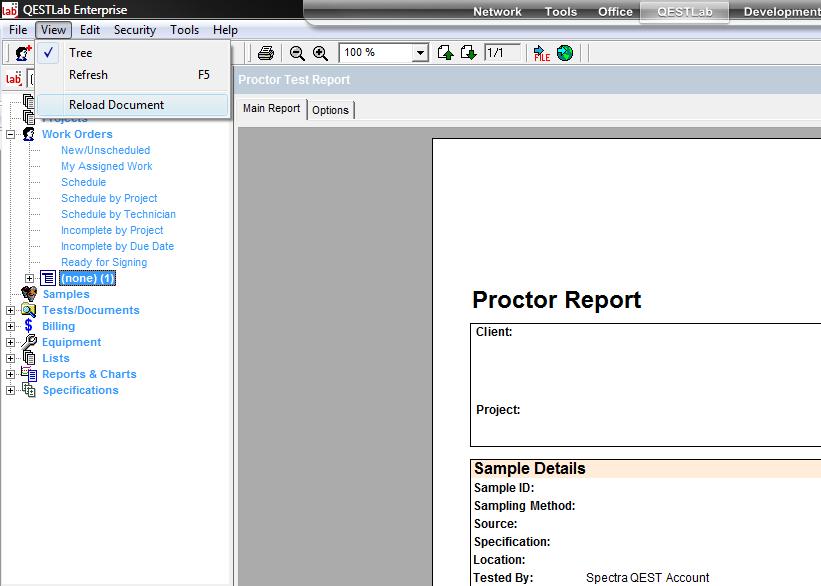
Task: Select Refresh in the View menu
Action: [x=88, y=75]
